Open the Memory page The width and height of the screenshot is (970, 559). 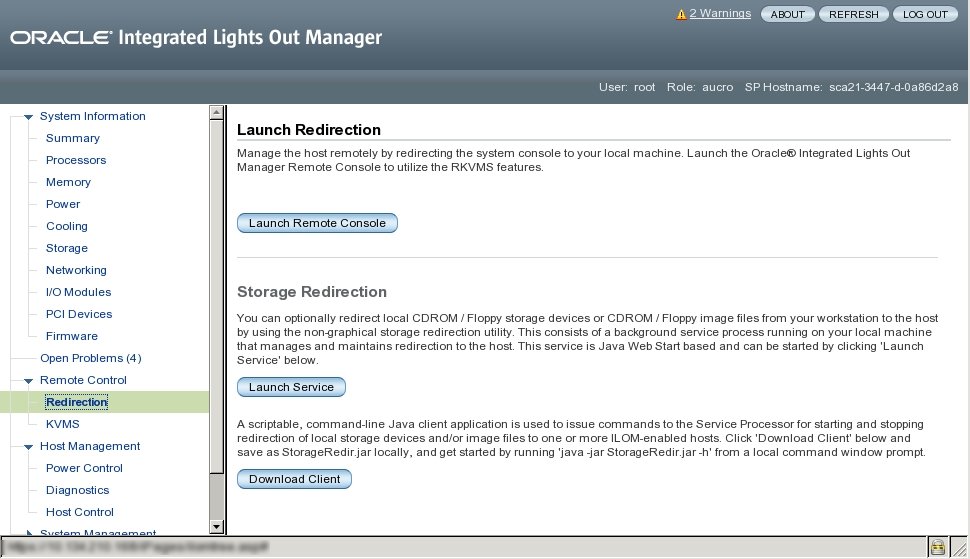point(68,182)
